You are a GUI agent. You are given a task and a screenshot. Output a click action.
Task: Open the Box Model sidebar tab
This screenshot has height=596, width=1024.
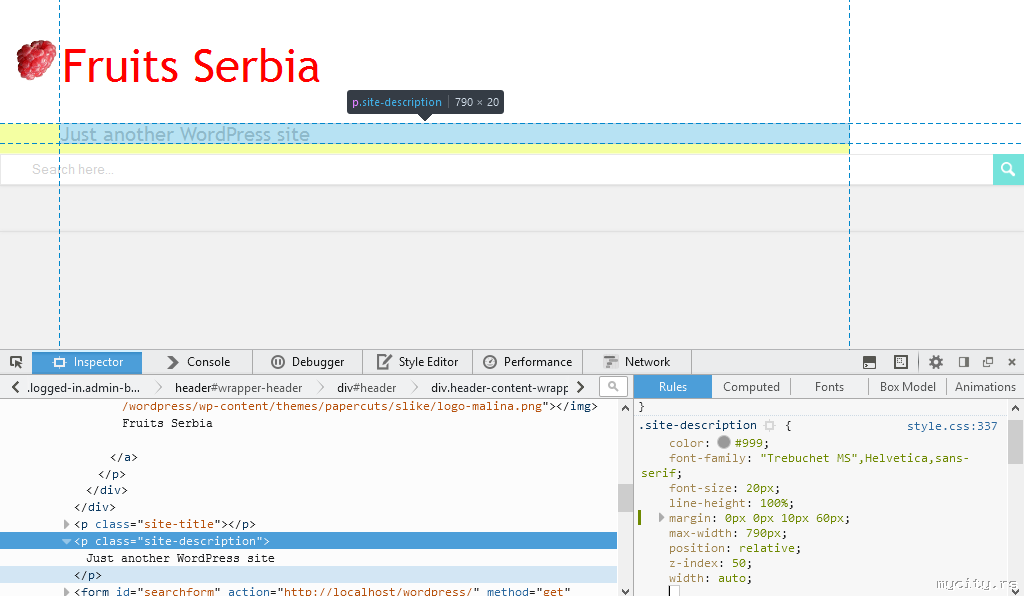point(908,386)
